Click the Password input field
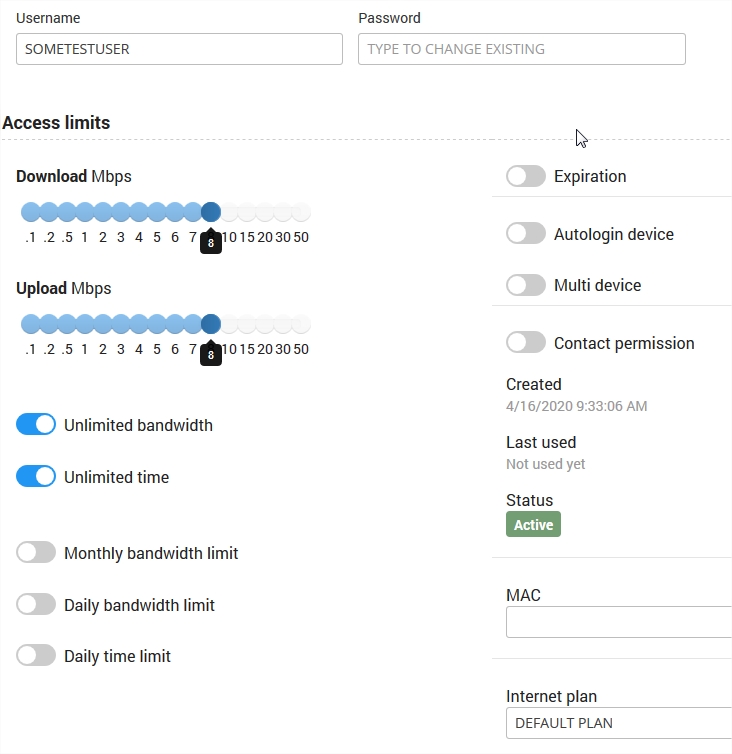This screenshot has height=754, width=732. pyautogui.click(x=521, y=49)
